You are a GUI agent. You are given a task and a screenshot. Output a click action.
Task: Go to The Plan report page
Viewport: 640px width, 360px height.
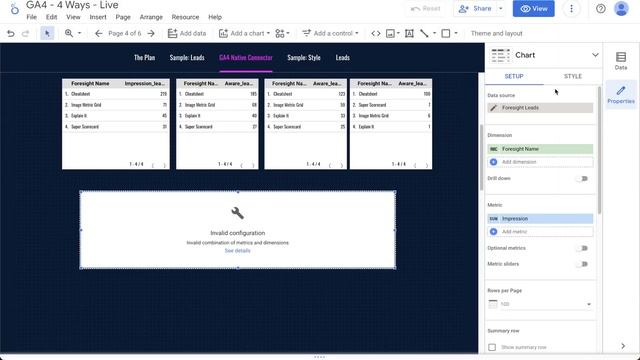[144, 58]
